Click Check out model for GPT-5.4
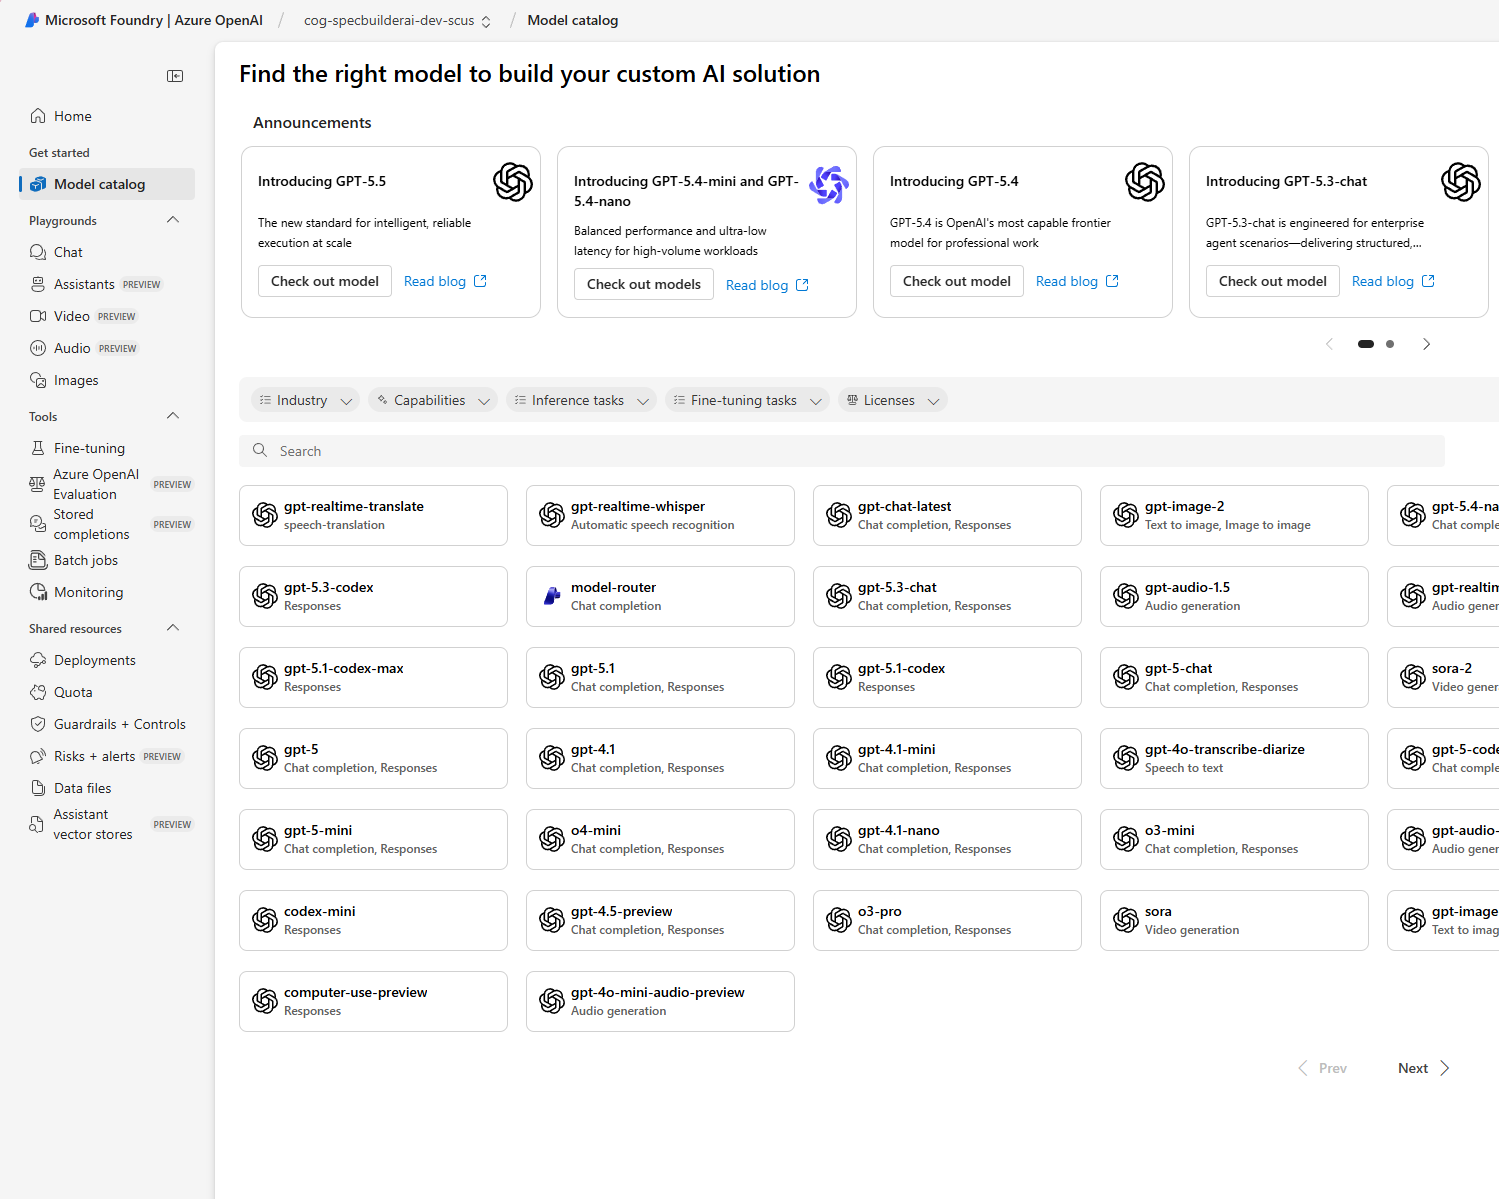The height and width of the screenshot is (1199, 1499). pyautogui.click(x=957, y=281)
